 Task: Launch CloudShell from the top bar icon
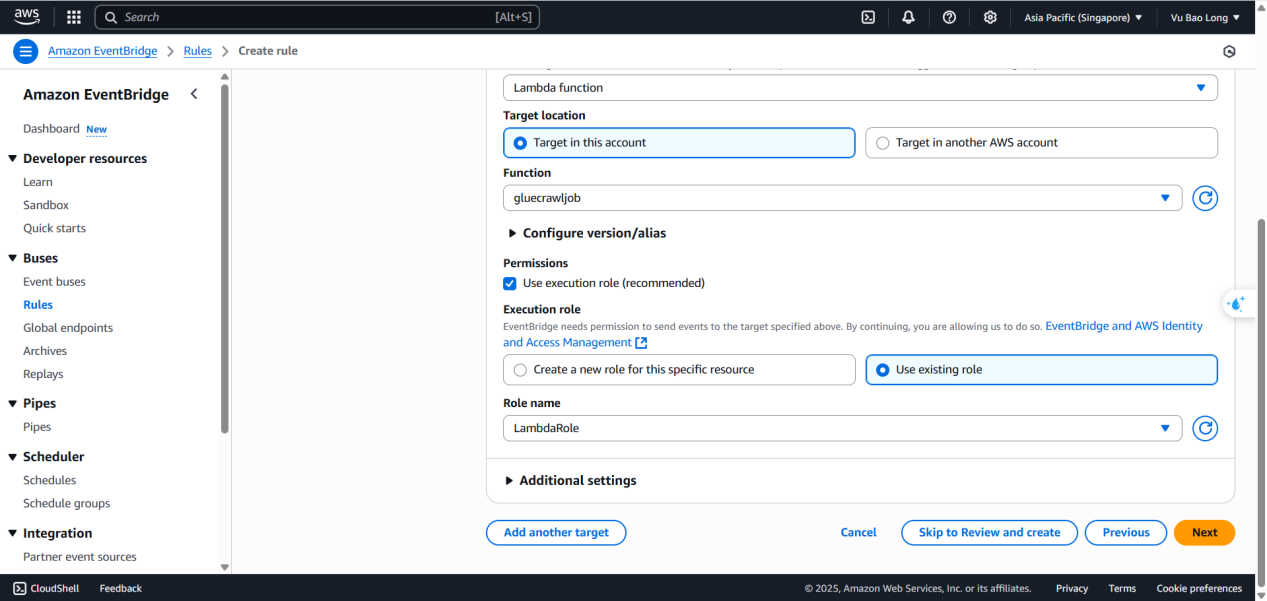[x=869, y=17]
